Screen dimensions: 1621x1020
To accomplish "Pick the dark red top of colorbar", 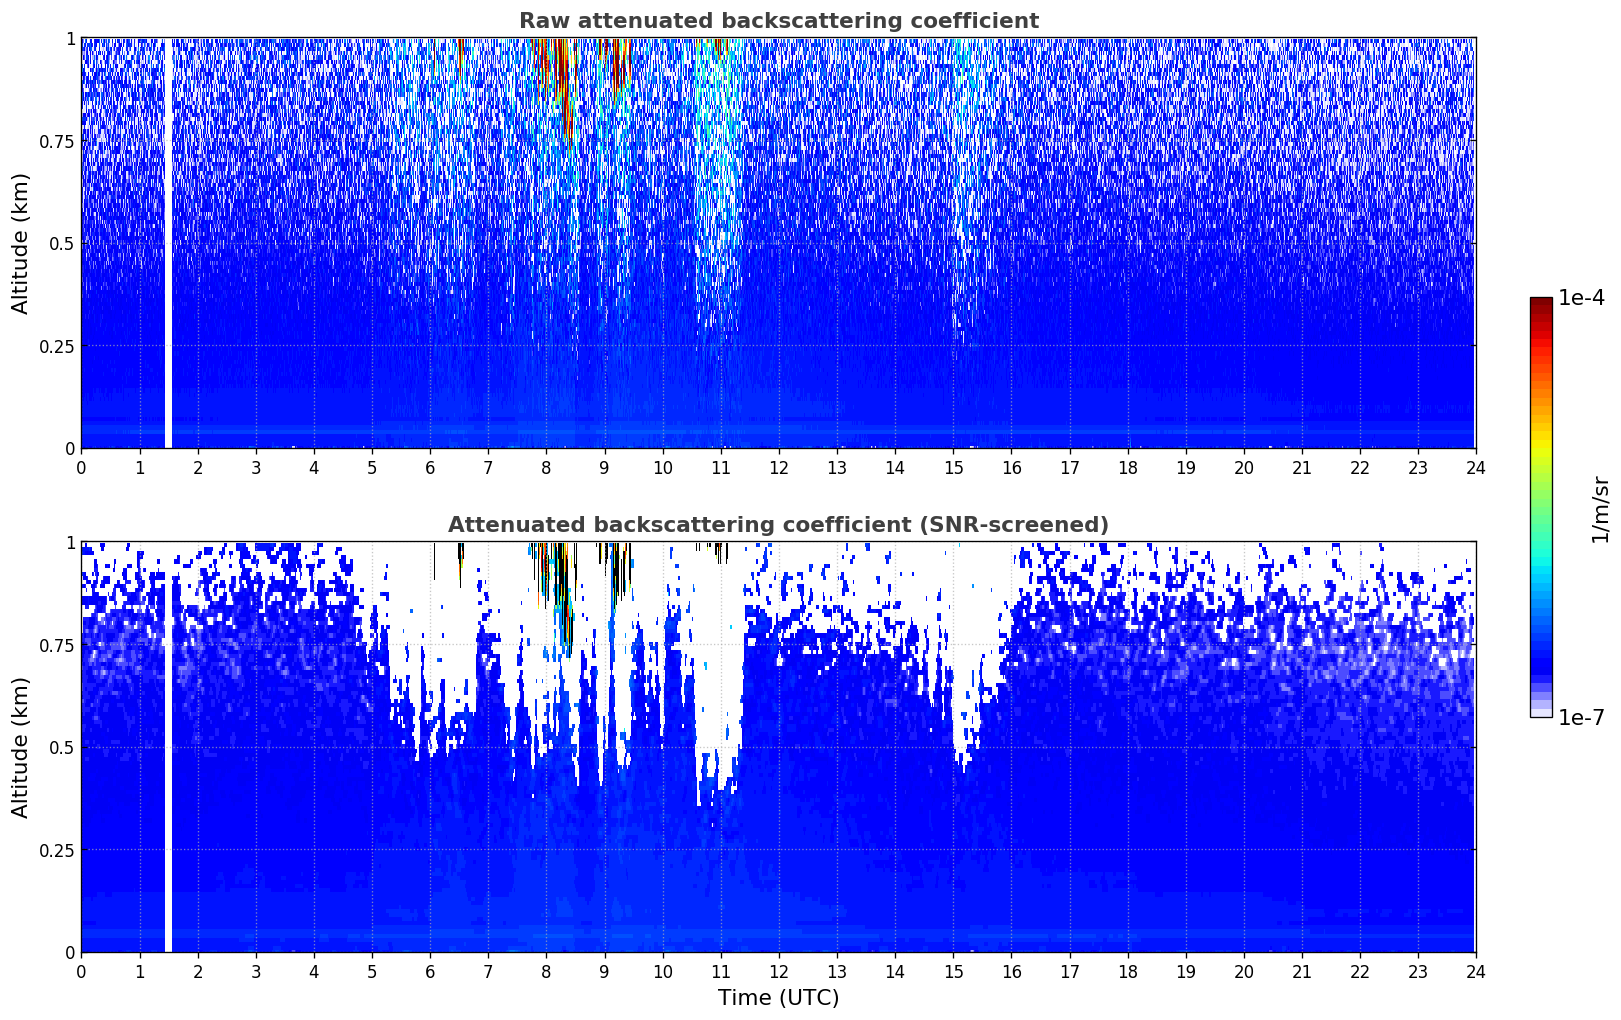I will 1541,304.
